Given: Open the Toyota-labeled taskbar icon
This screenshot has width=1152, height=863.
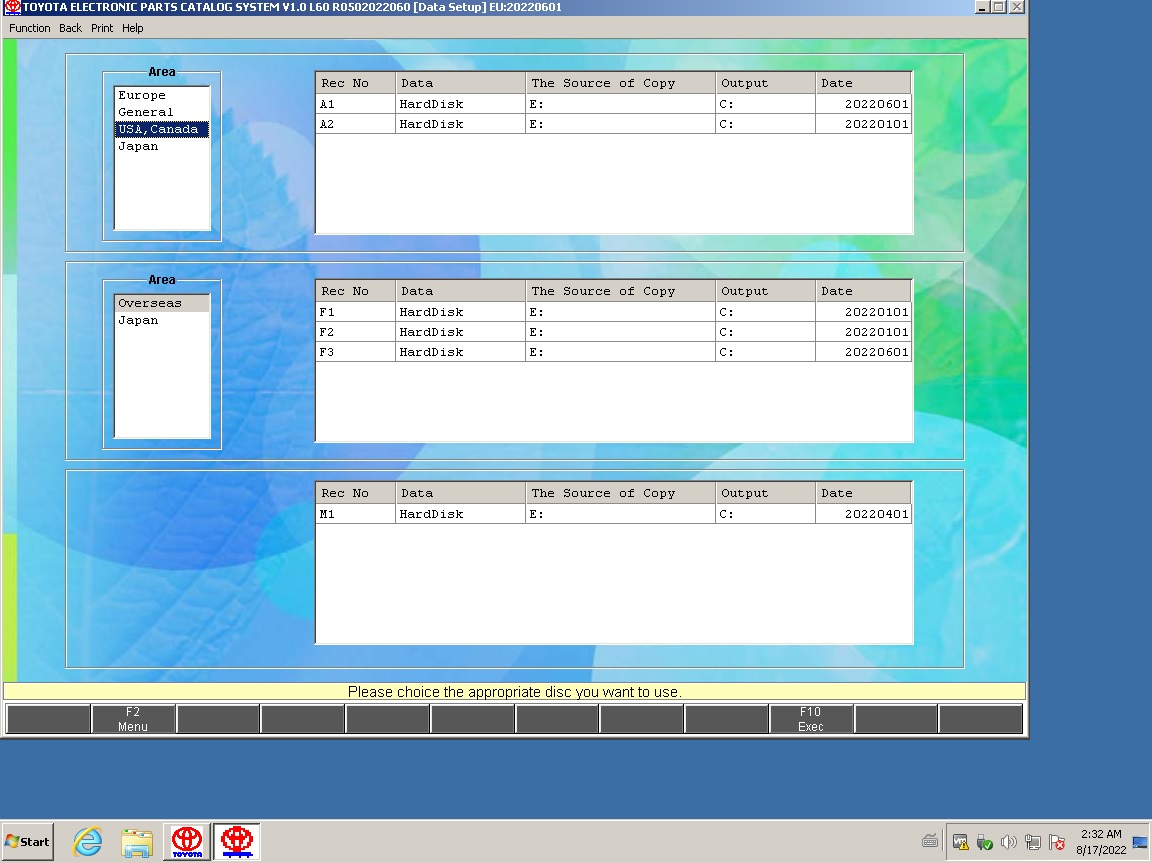Looking at the screenshot, I should pos(187,842).
